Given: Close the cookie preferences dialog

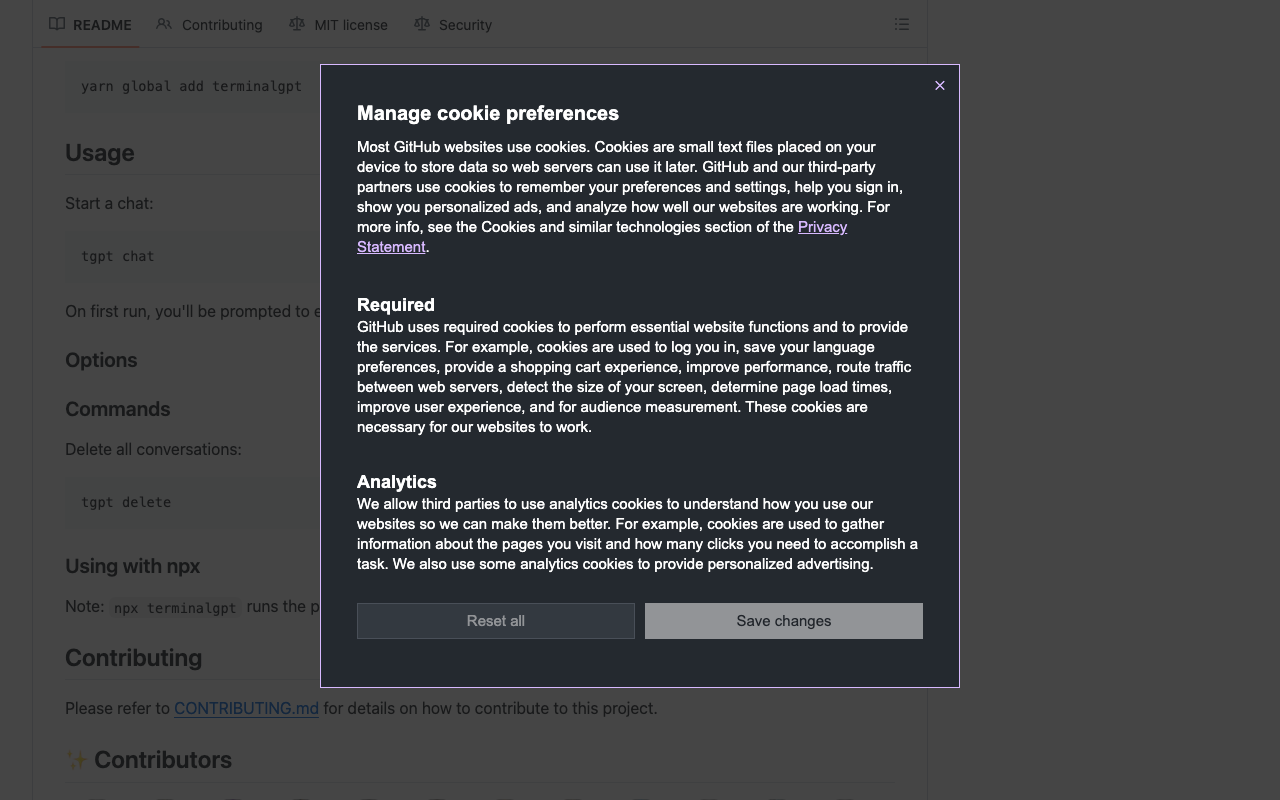Looking at the screenshot, I should [939, 85].
